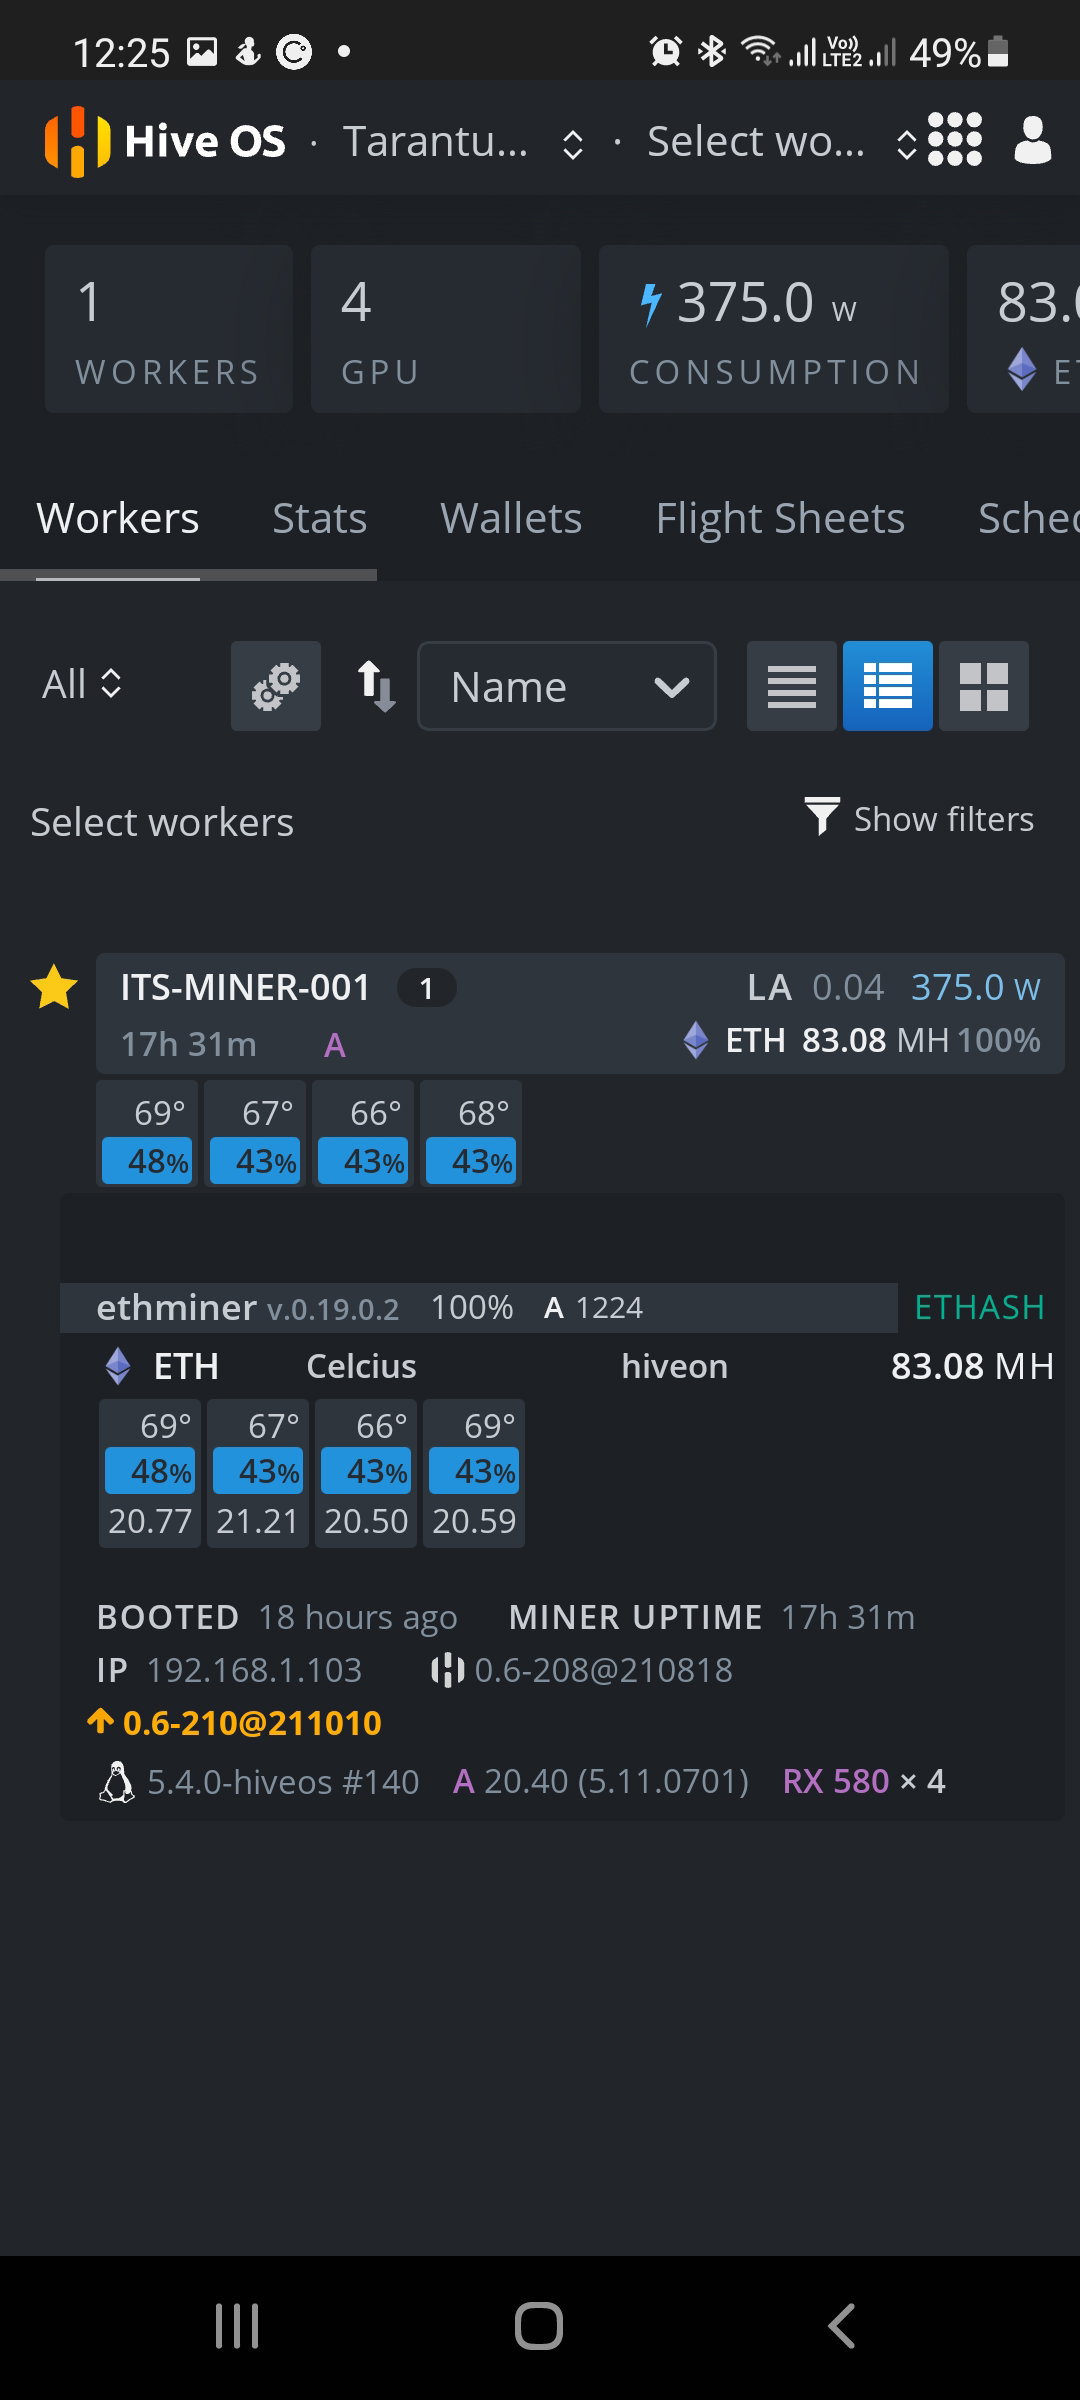Tap the Android back button

point(842,2326)
